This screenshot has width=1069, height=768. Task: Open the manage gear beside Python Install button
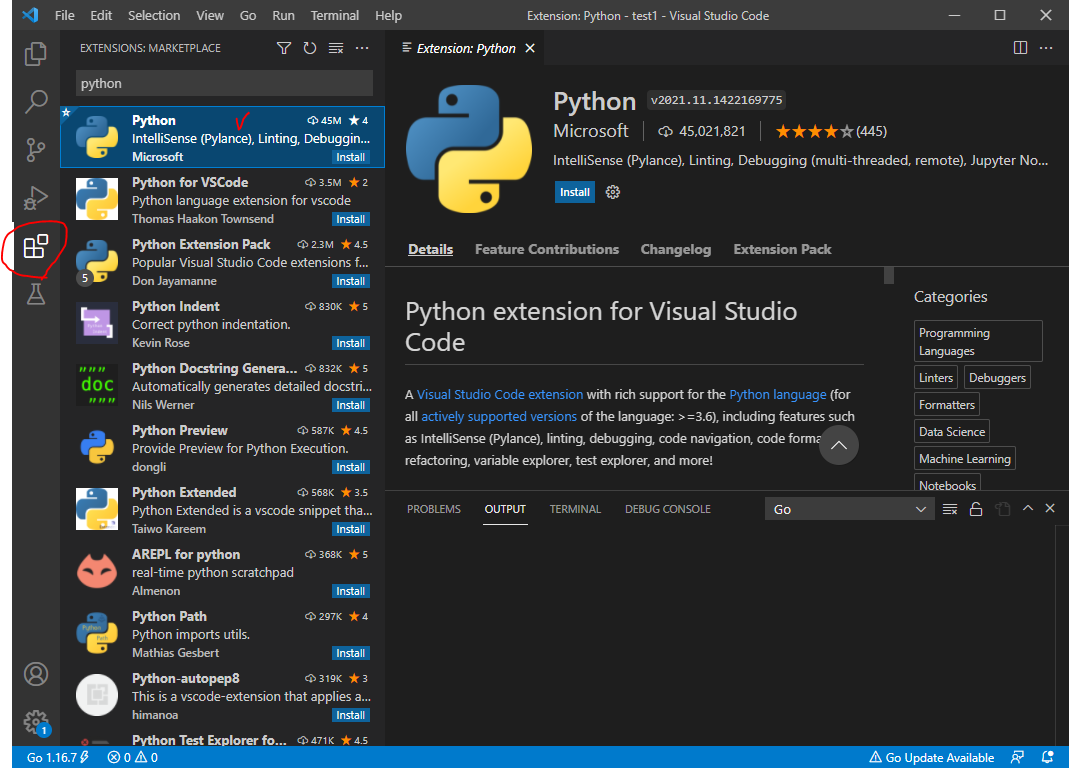[x=612, y=192]
